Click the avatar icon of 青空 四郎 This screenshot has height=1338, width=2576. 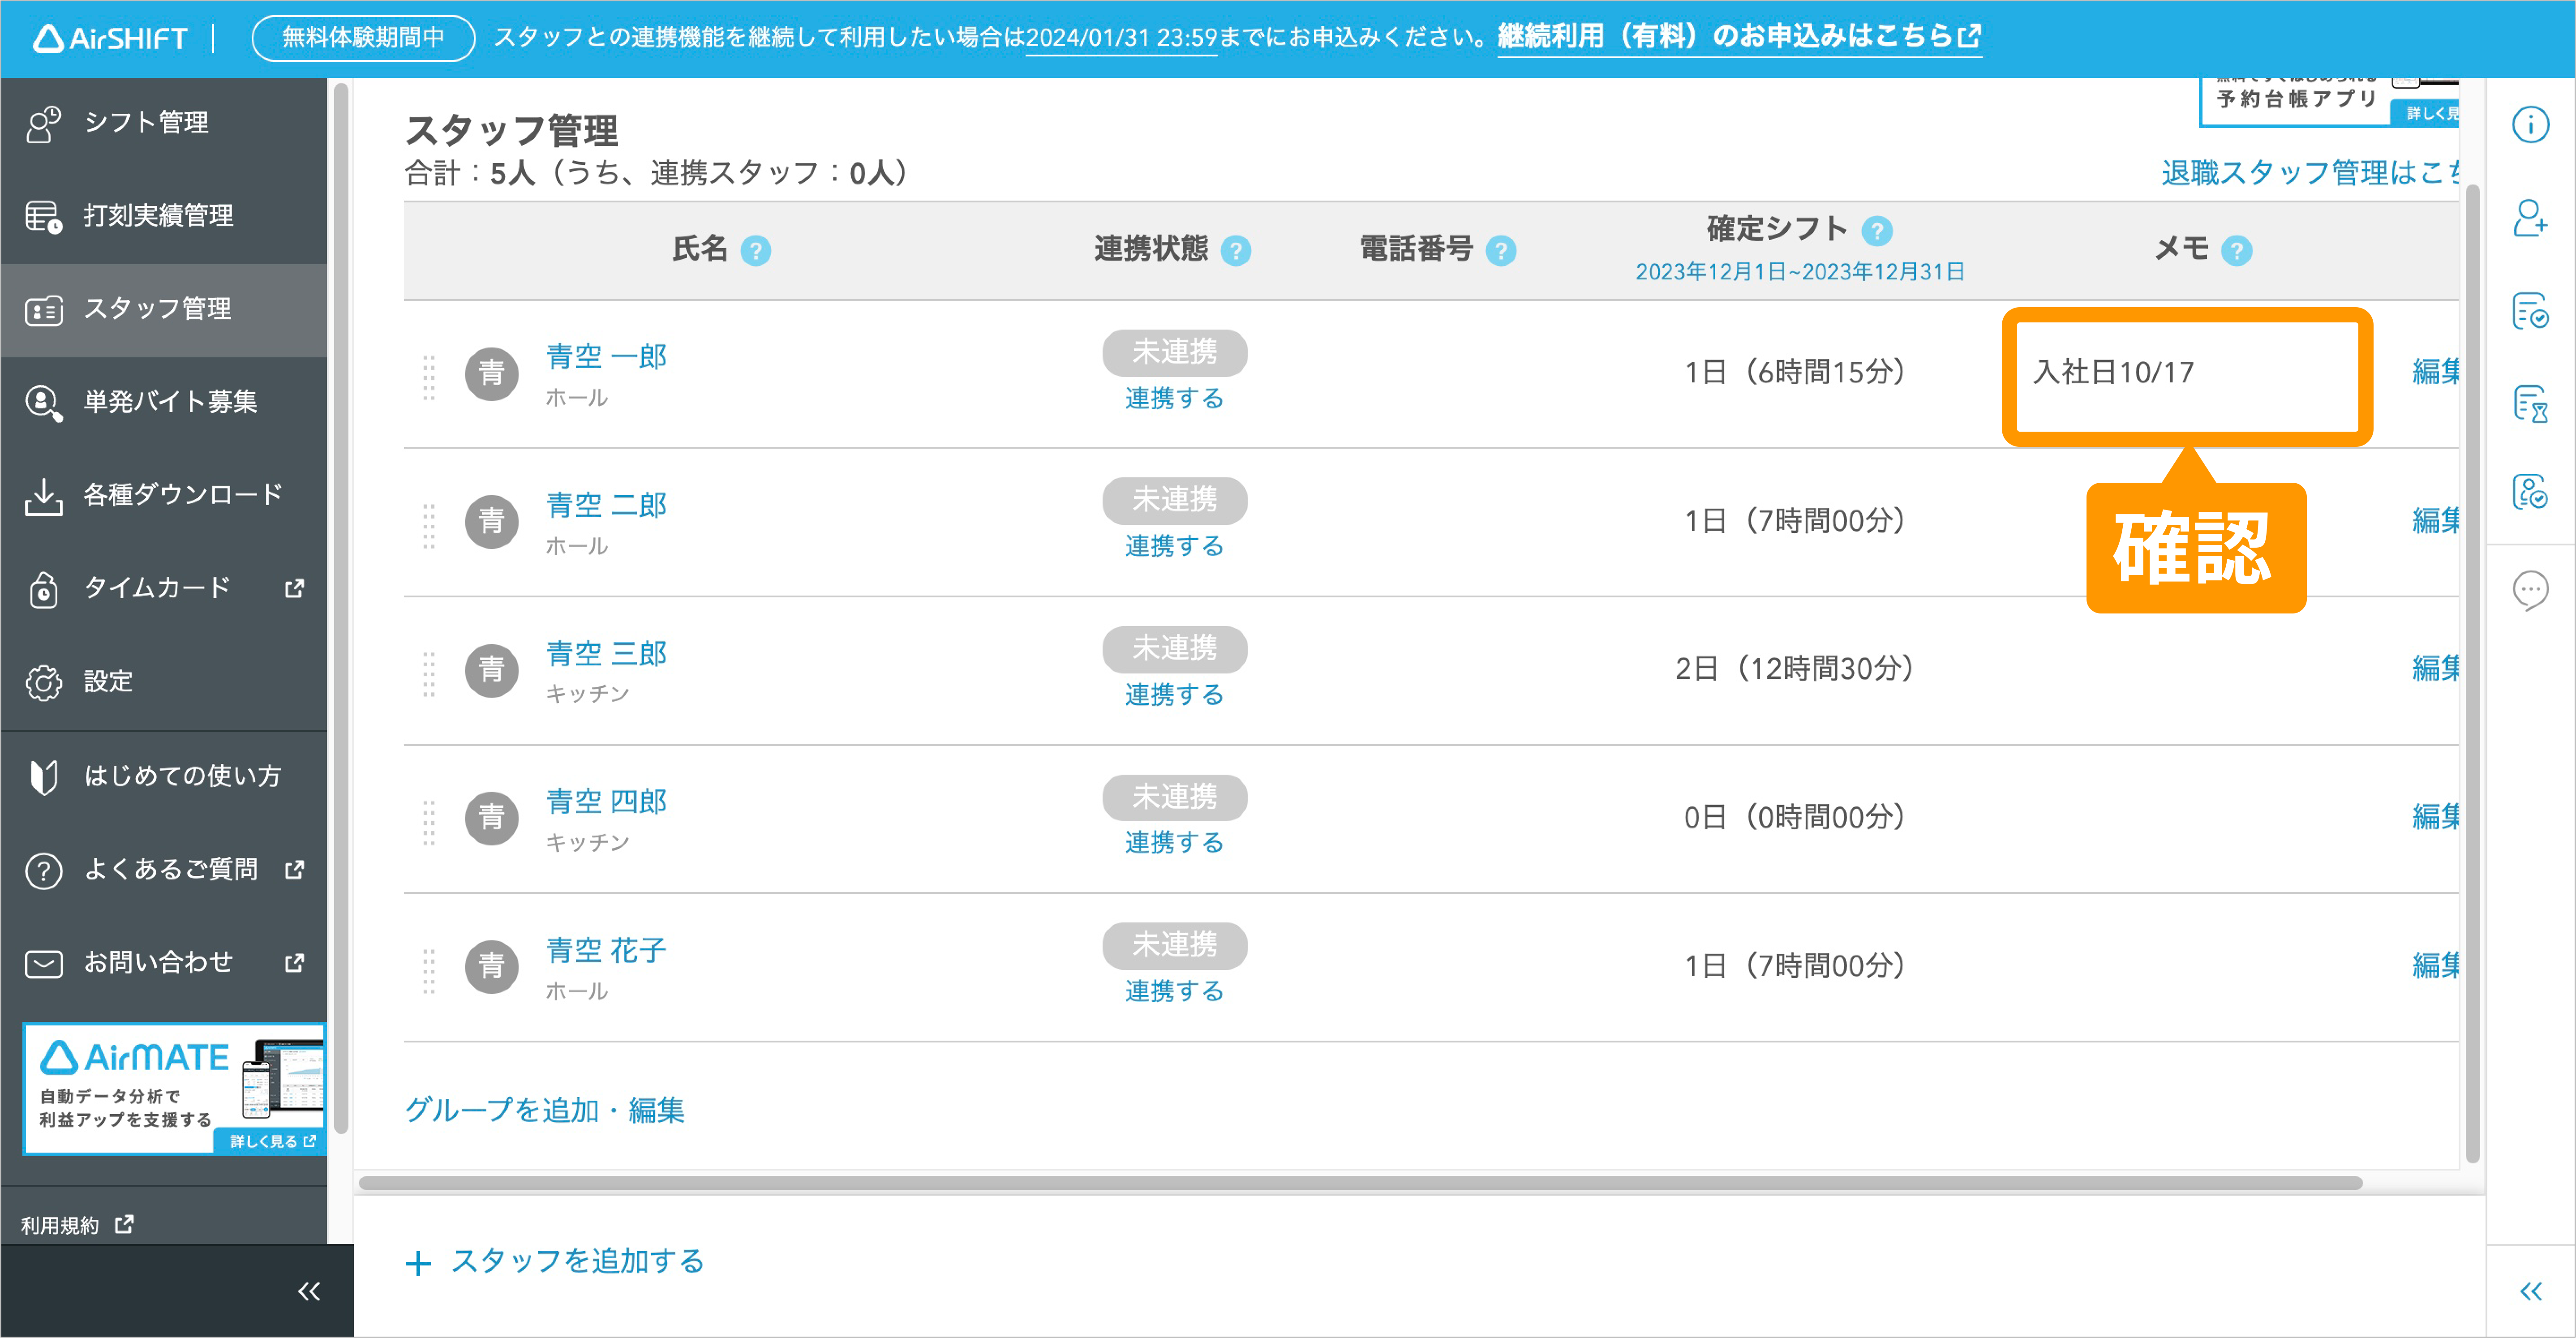[491, 819]
